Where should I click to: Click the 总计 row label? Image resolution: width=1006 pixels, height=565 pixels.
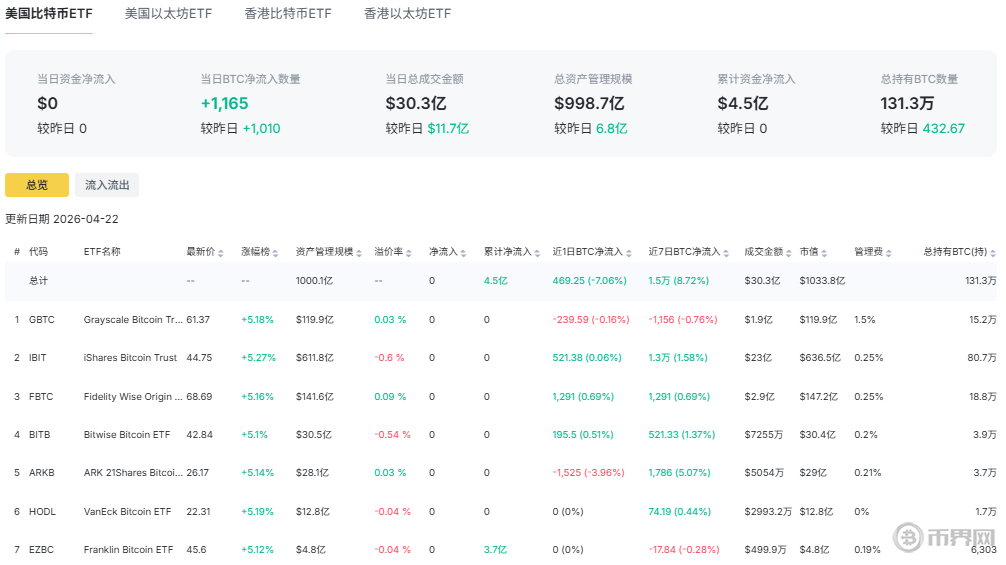38,280
